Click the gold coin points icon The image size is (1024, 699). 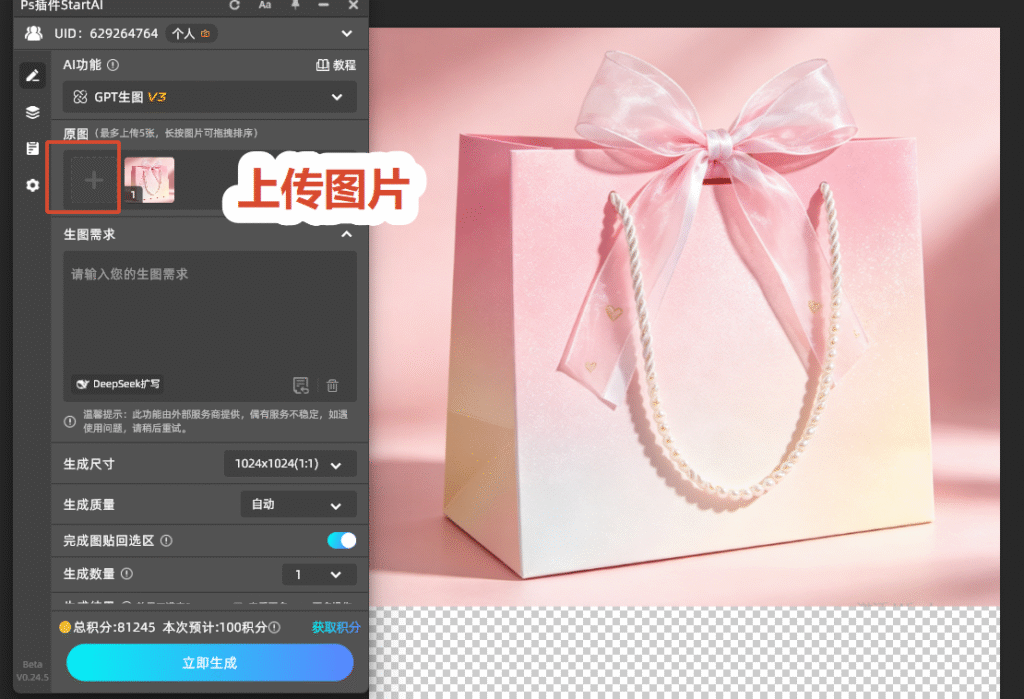point(65,627)
